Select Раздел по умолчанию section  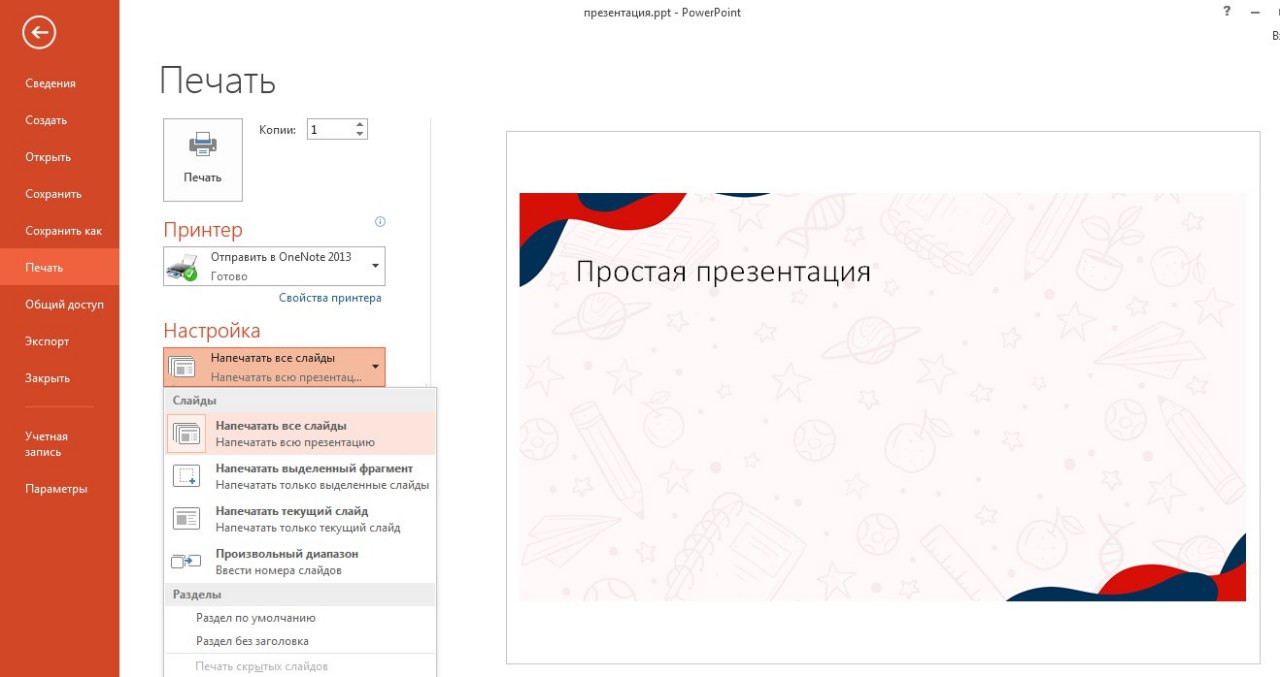256,618
